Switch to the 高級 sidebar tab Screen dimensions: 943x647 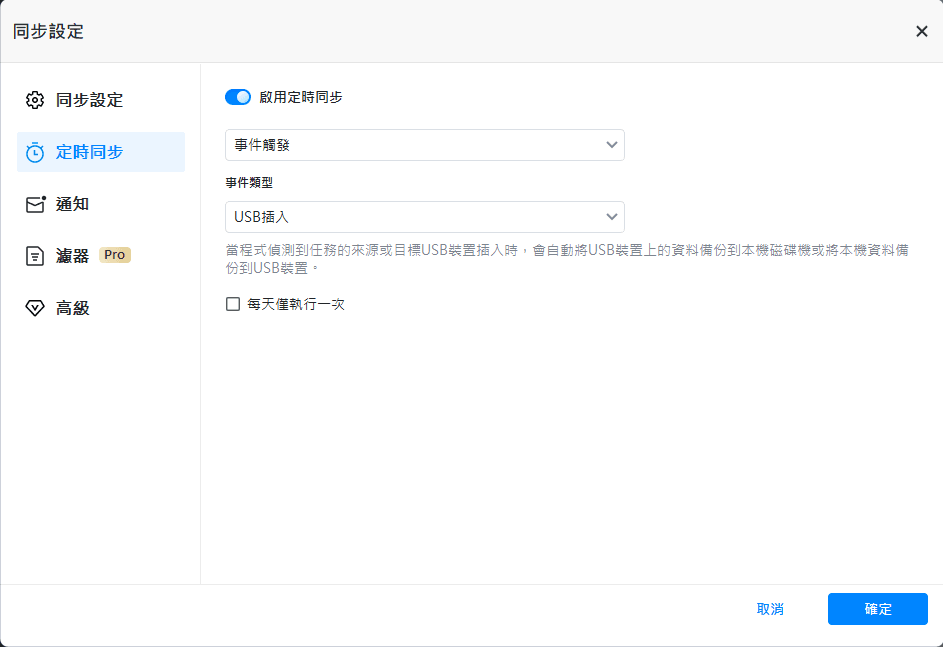pyautogui.click(x=101, y=308)
